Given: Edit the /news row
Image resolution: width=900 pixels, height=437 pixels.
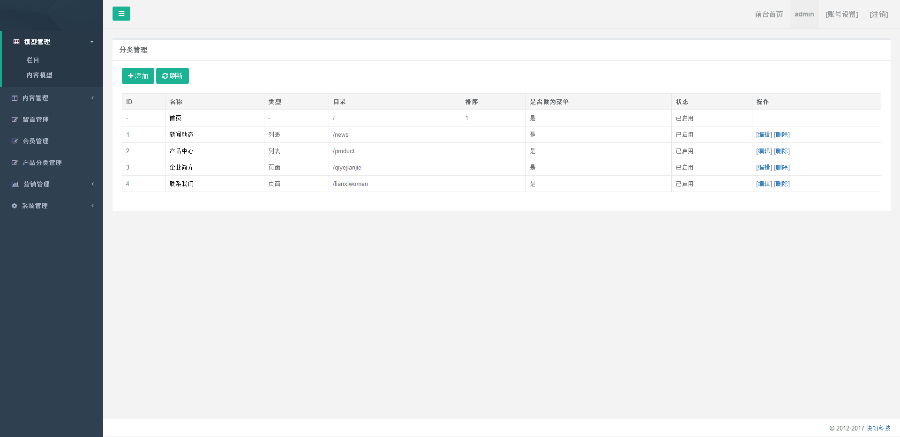Looking at the screenshot, I should pyautogui.click(x=764, y=135).
